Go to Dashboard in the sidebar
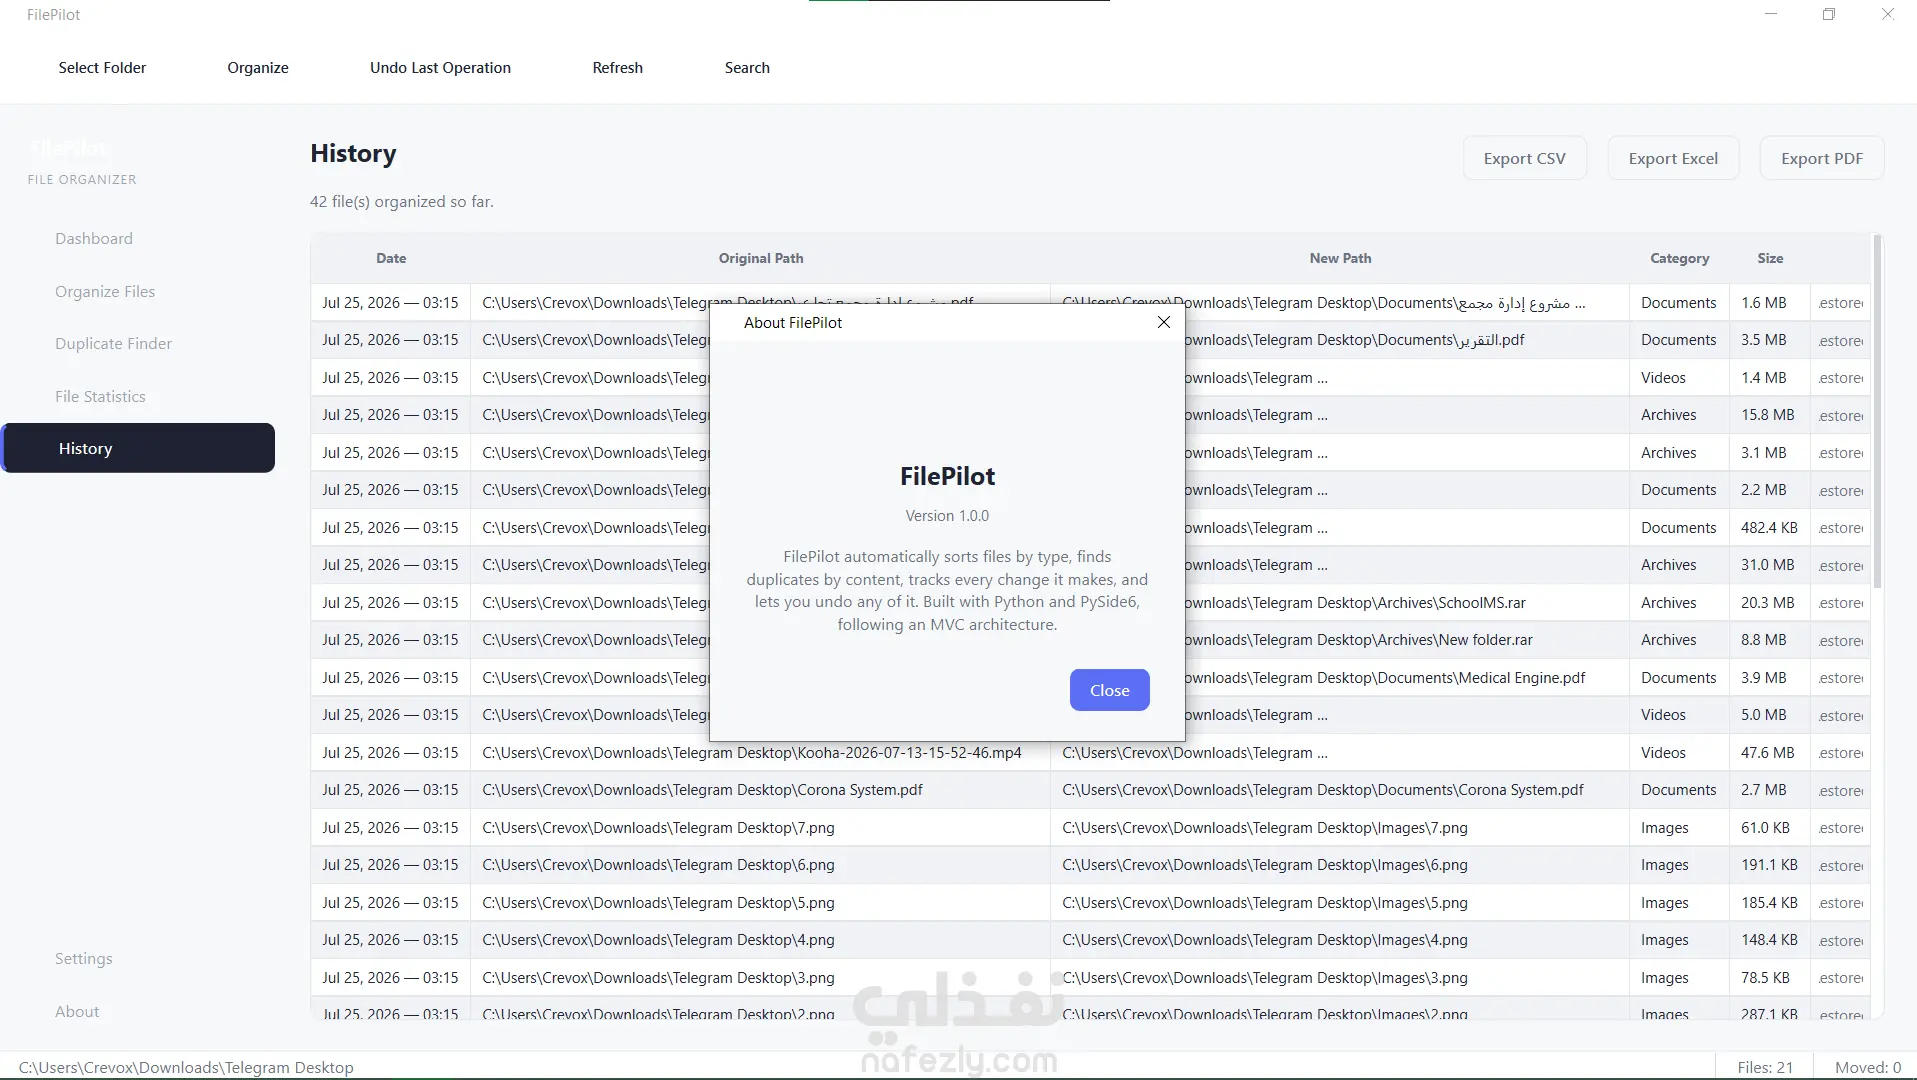The width and height of the screenshot is (1917, 1080). (x=94, y=238)
